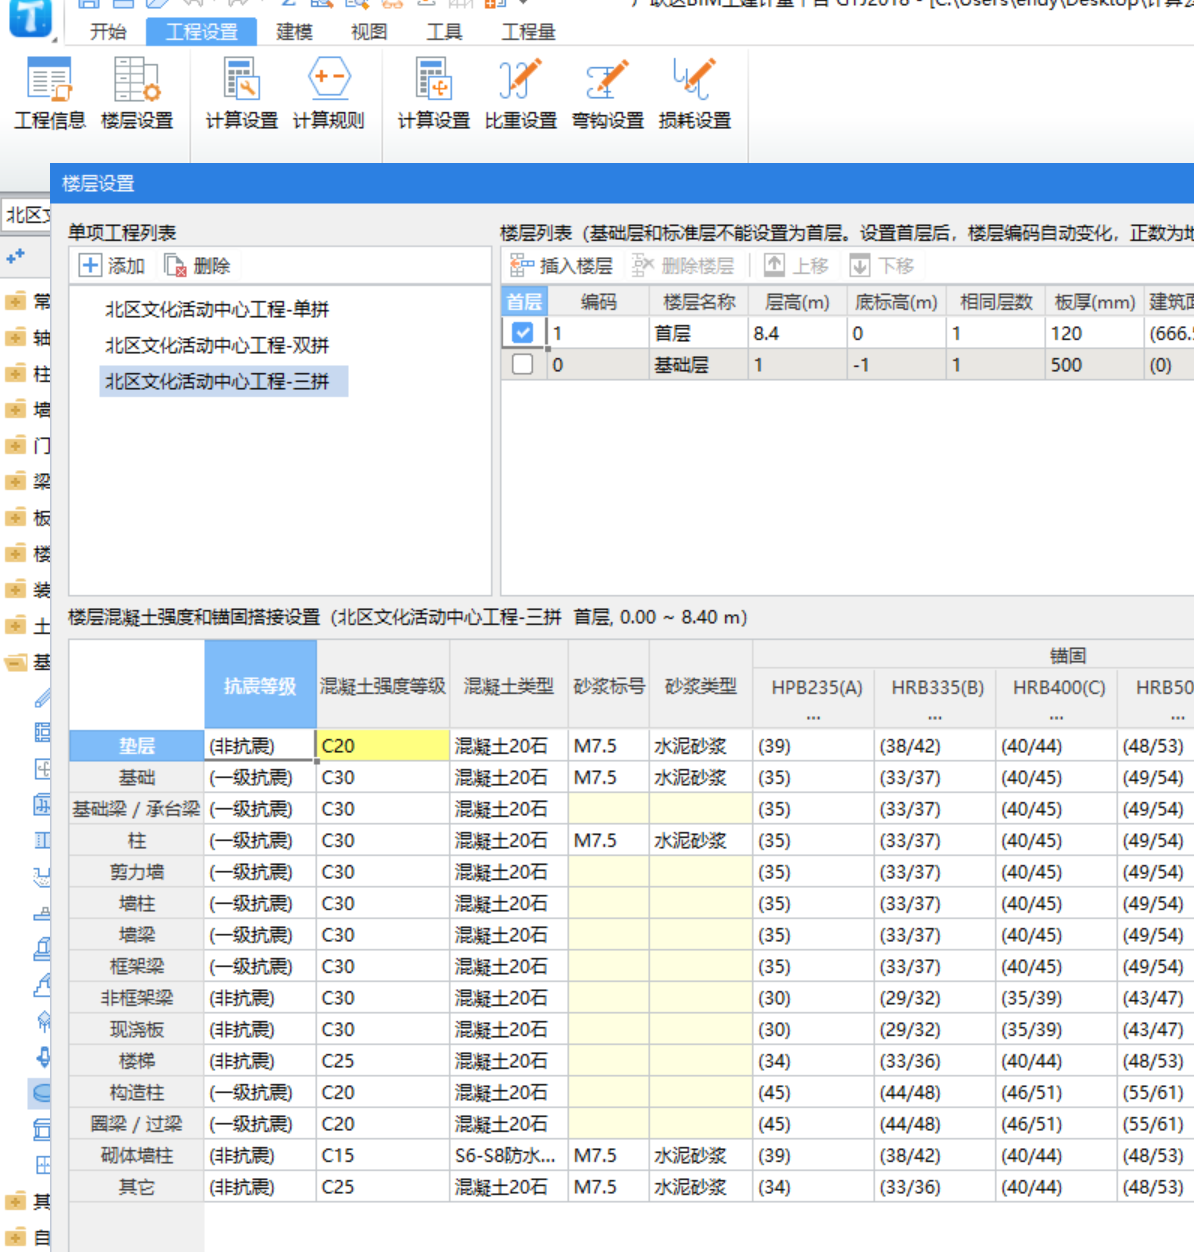Switch to 建模 ribbon tab

294,32
